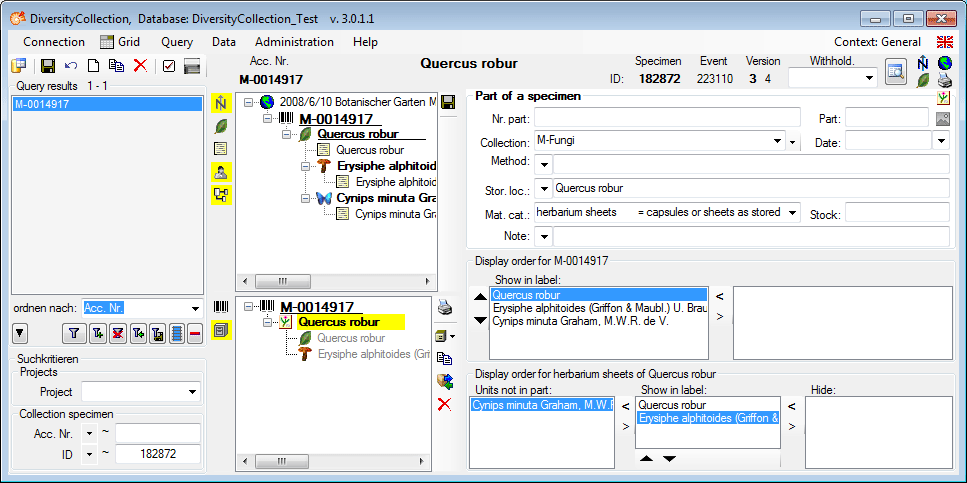Click the black up arrow beside Show in label list
Screen dimensions: 967x483
point(480,296)
